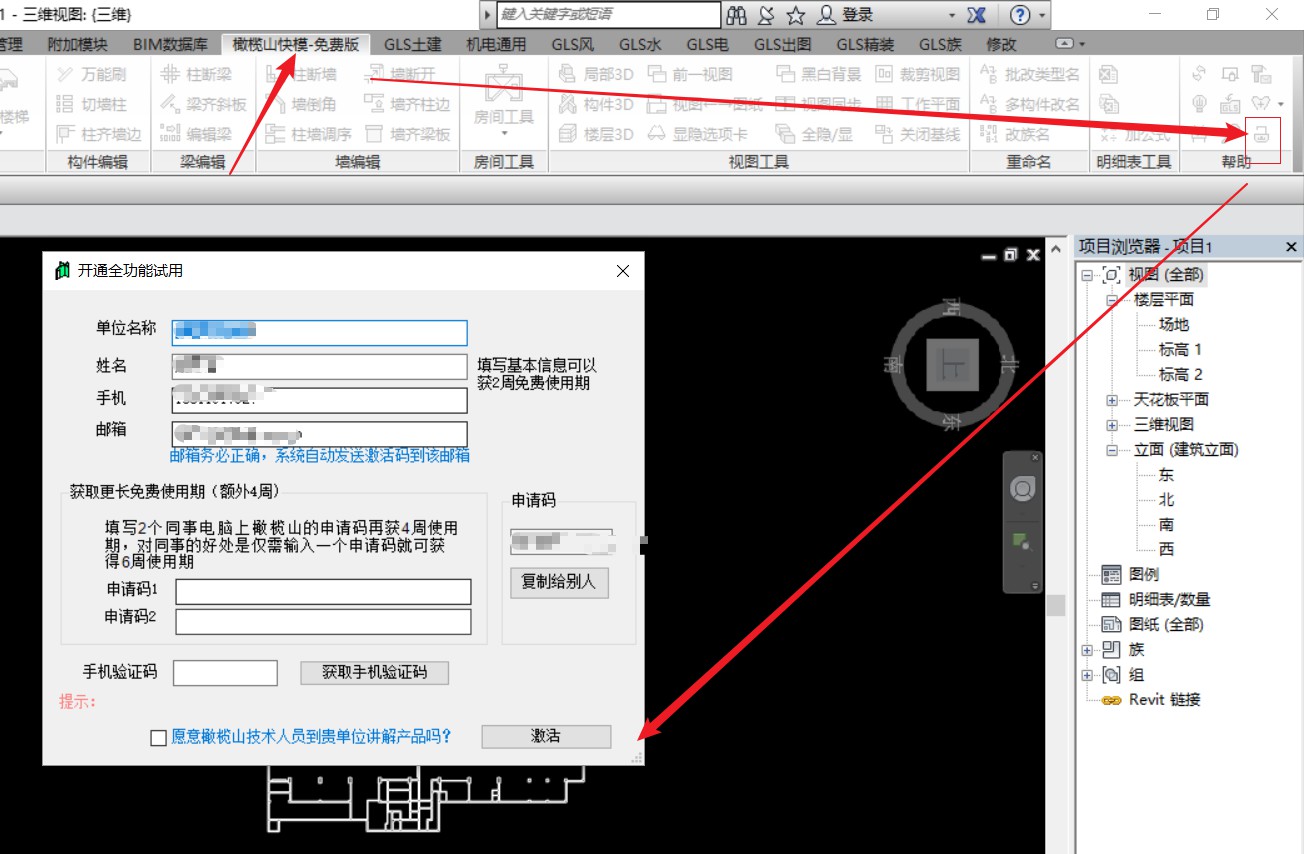Screen dimensions: 1304x854
Task: Click the 获取手机验证码 button
Action: pyautogui.click(x=375, y=673)
